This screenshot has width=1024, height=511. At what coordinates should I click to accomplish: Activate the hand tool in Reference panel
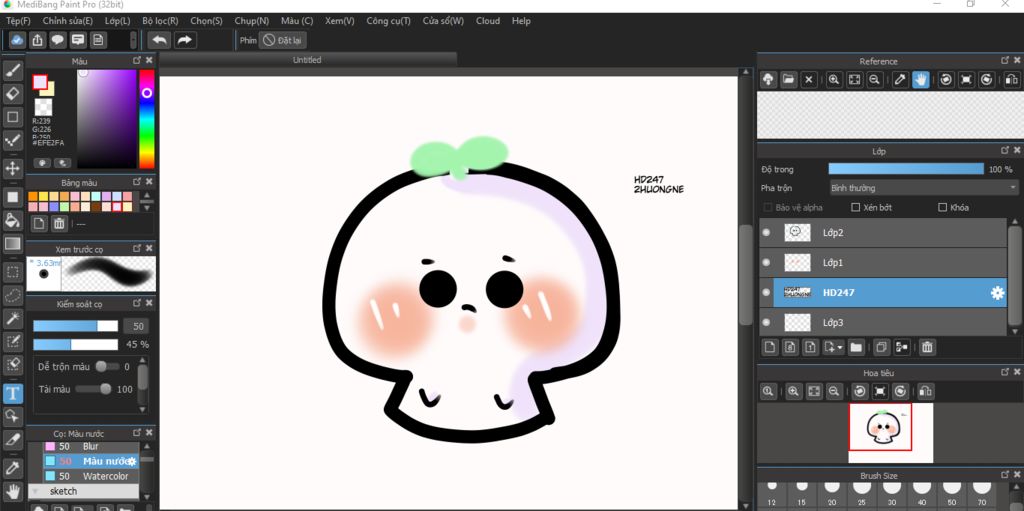click(x=921, y=80)
